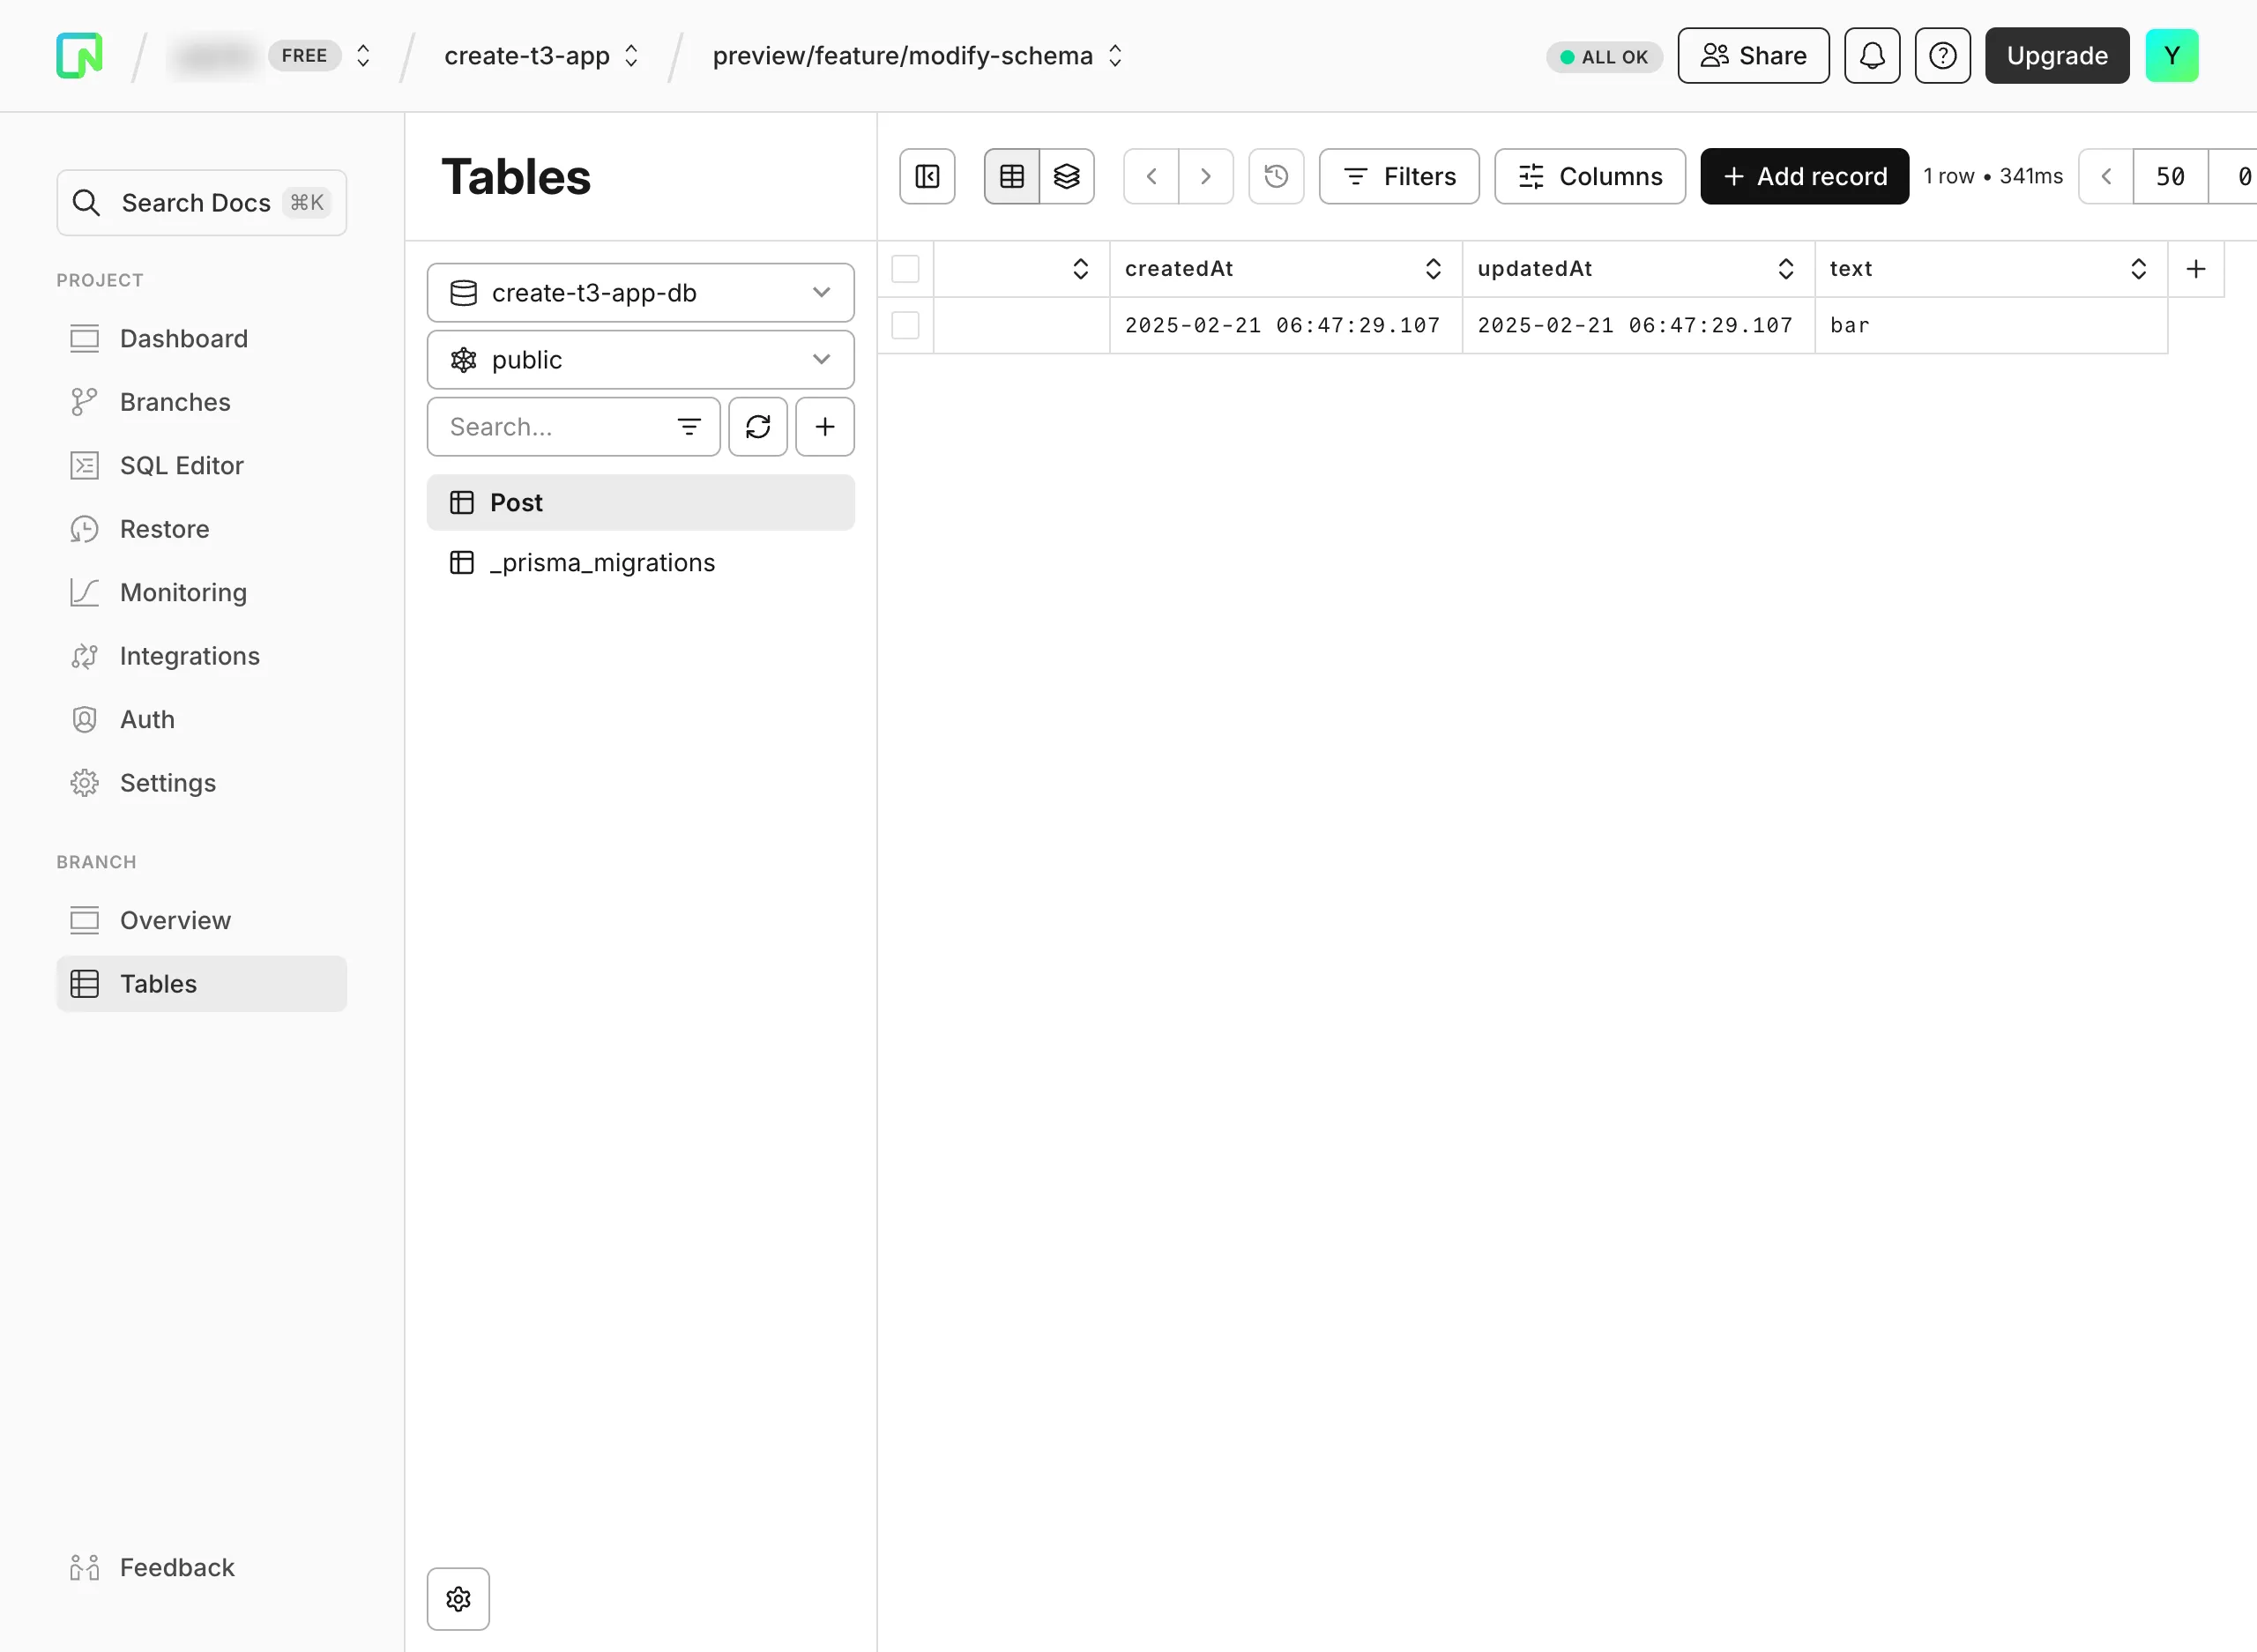Image resolution: width=2257 pixels, height=1652 pixels.
Task: Open Dashboard in sidebar
Action: pos(201,339)
